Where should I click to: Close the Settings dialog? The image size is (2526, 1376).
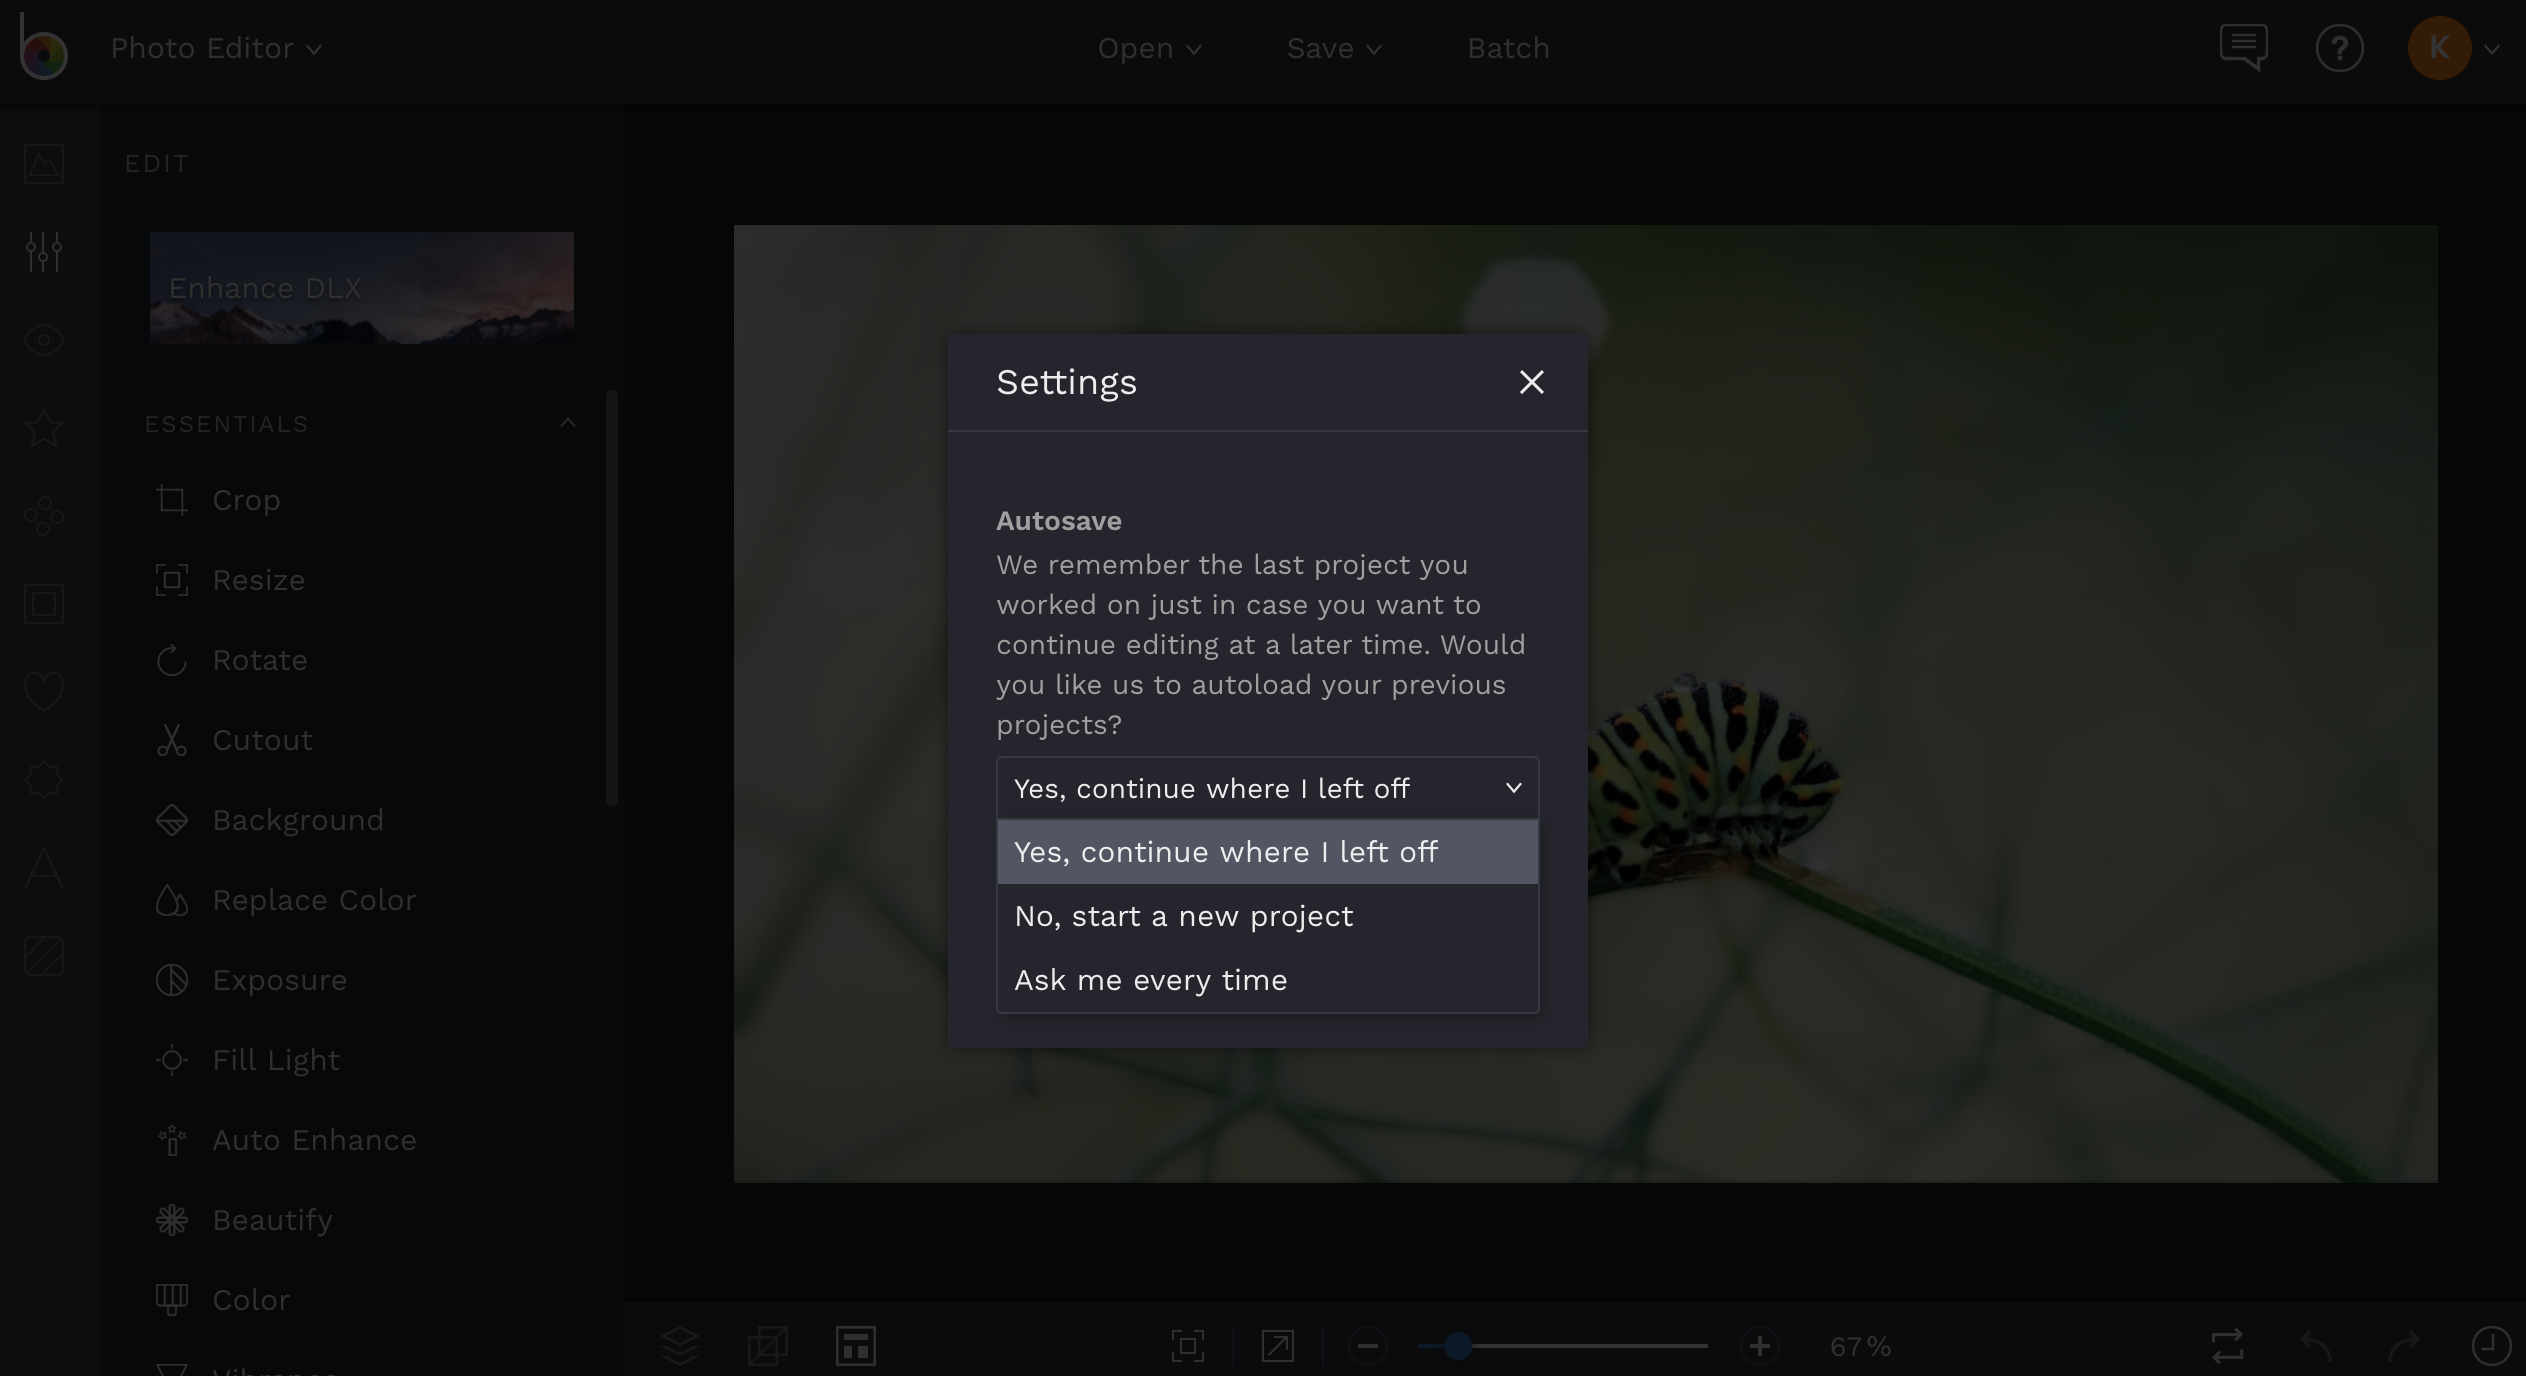(x=1531, y=382)
